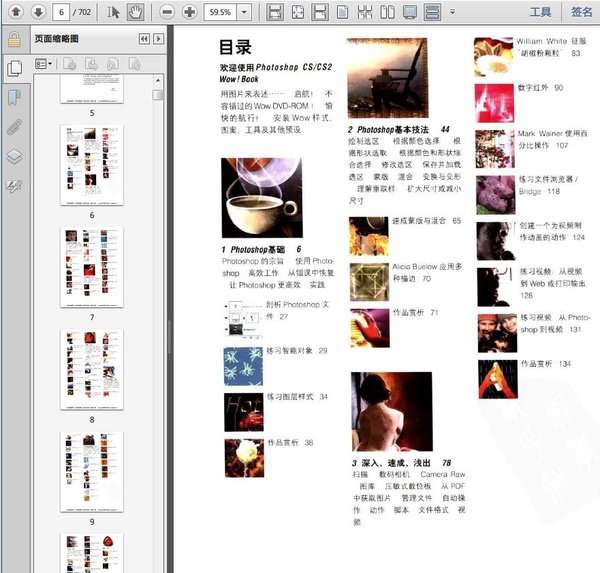Click heading '1 Photoshop基础 6'
This screenshot has height=573, width=600.
pos(262,250)
